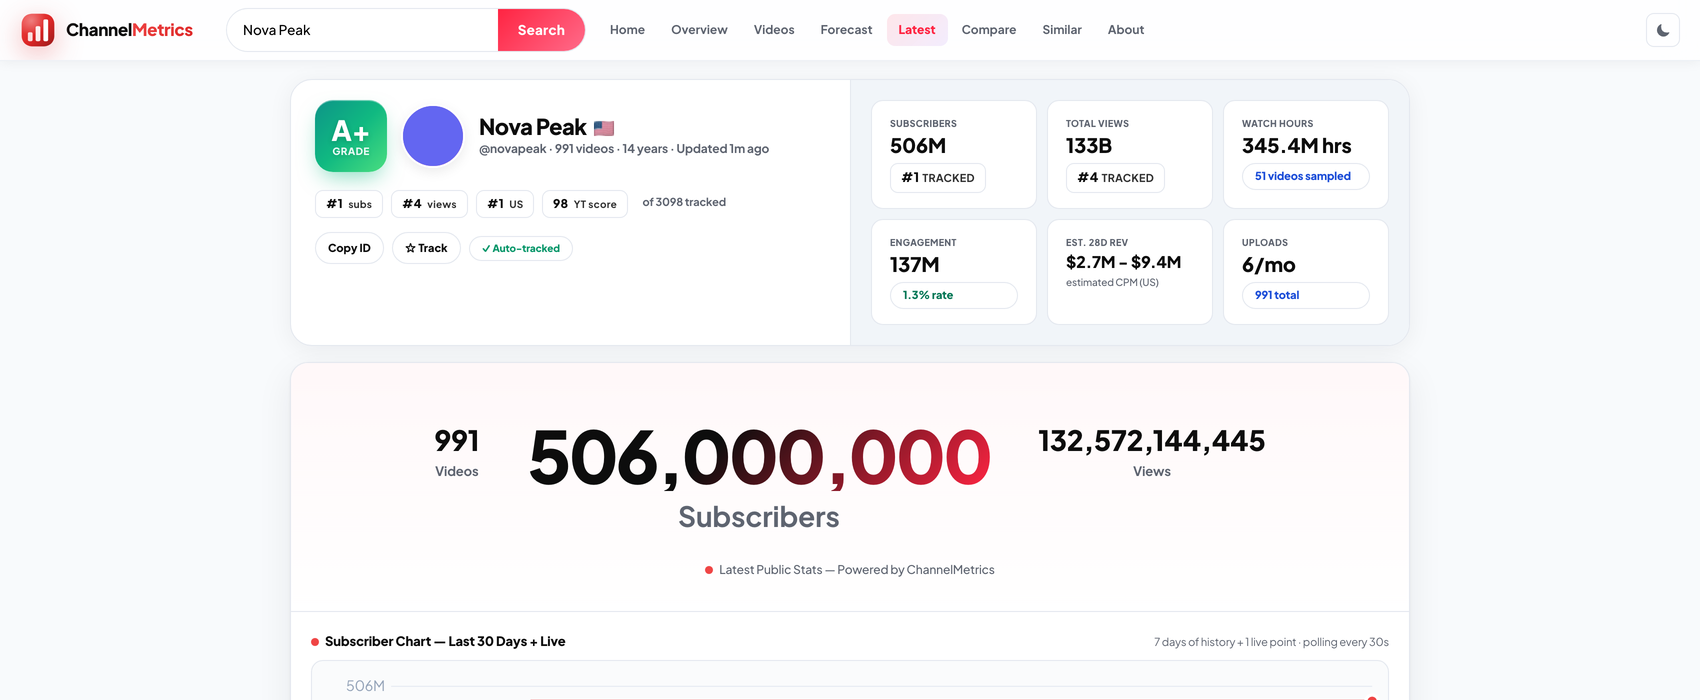This screenshot has height=700, width=1700.
Task: Open the About nav item
Action: pos(1126,30)
